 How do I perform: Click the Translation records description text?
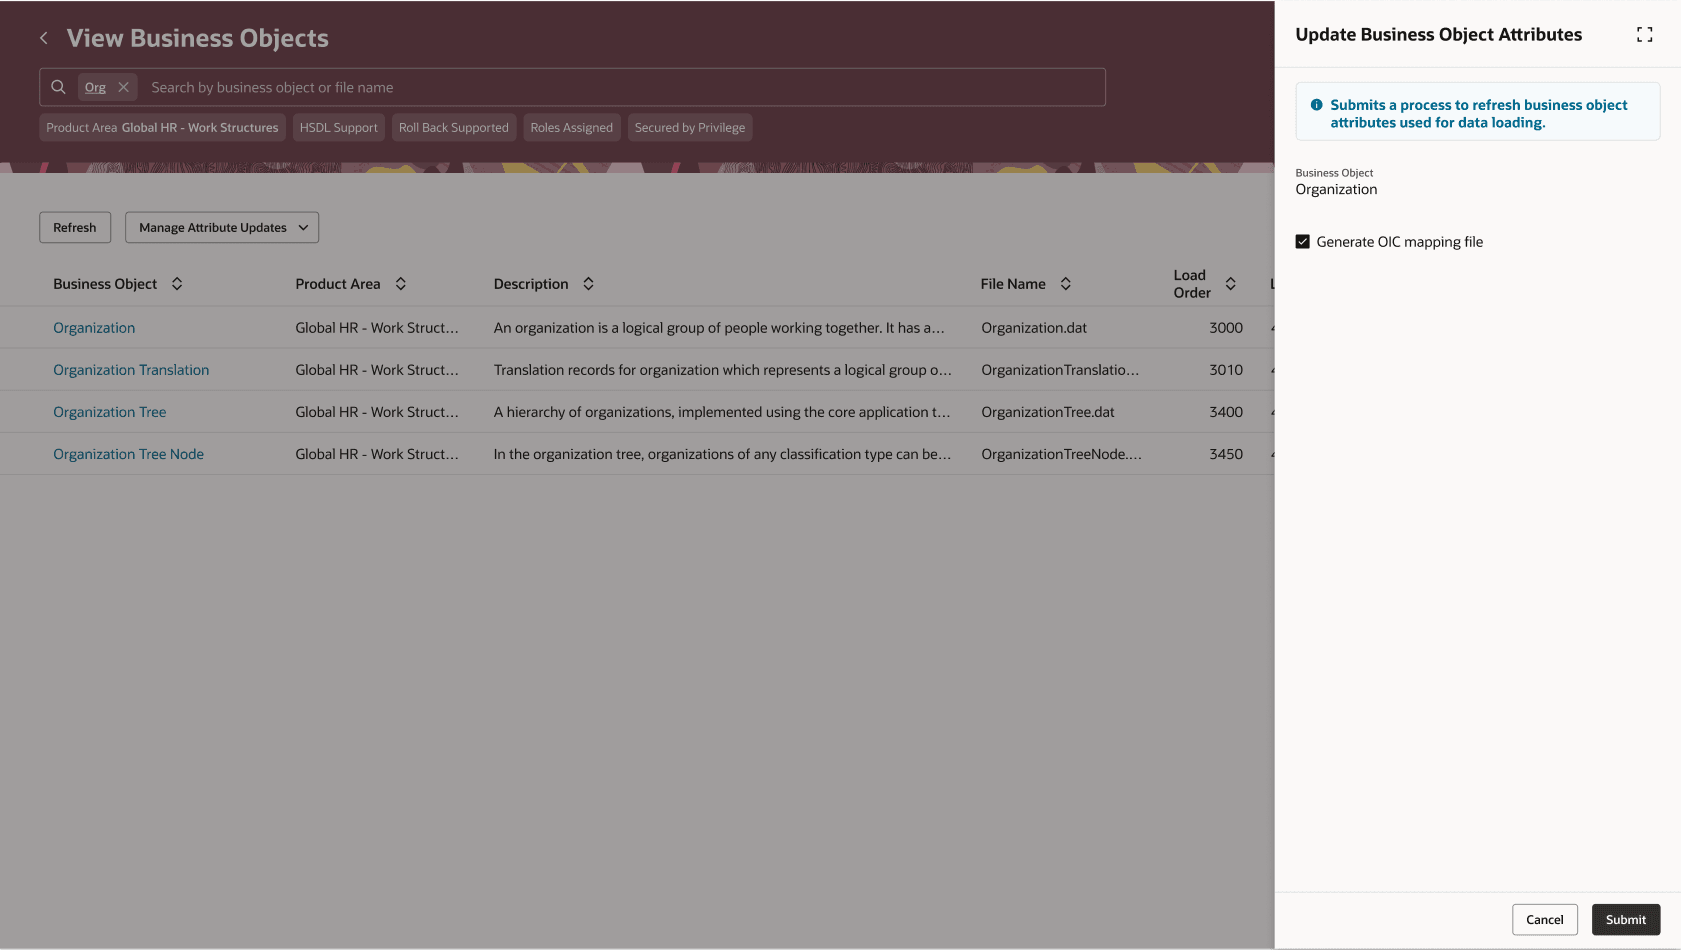tap(722, 370)
